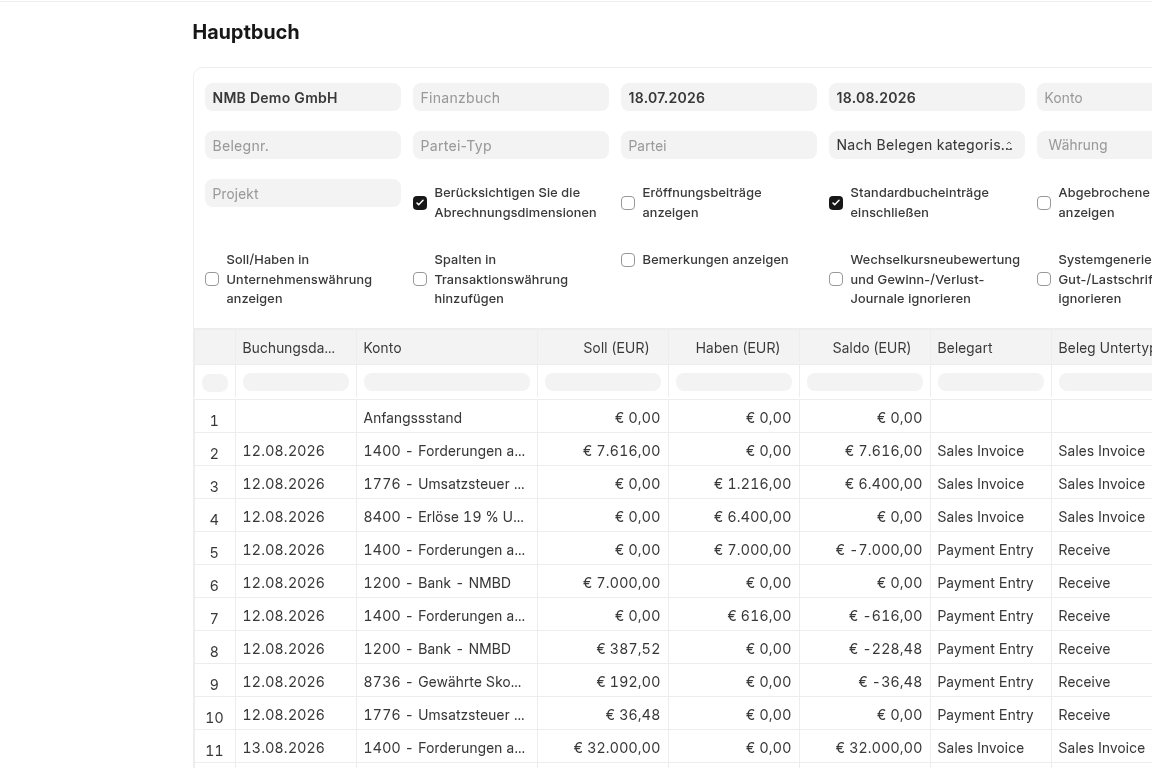Open the Nach Belegen kategorisieren dropdown
Image resolution: width=1152 pixels, height=768 pixels.
(926, 145)
